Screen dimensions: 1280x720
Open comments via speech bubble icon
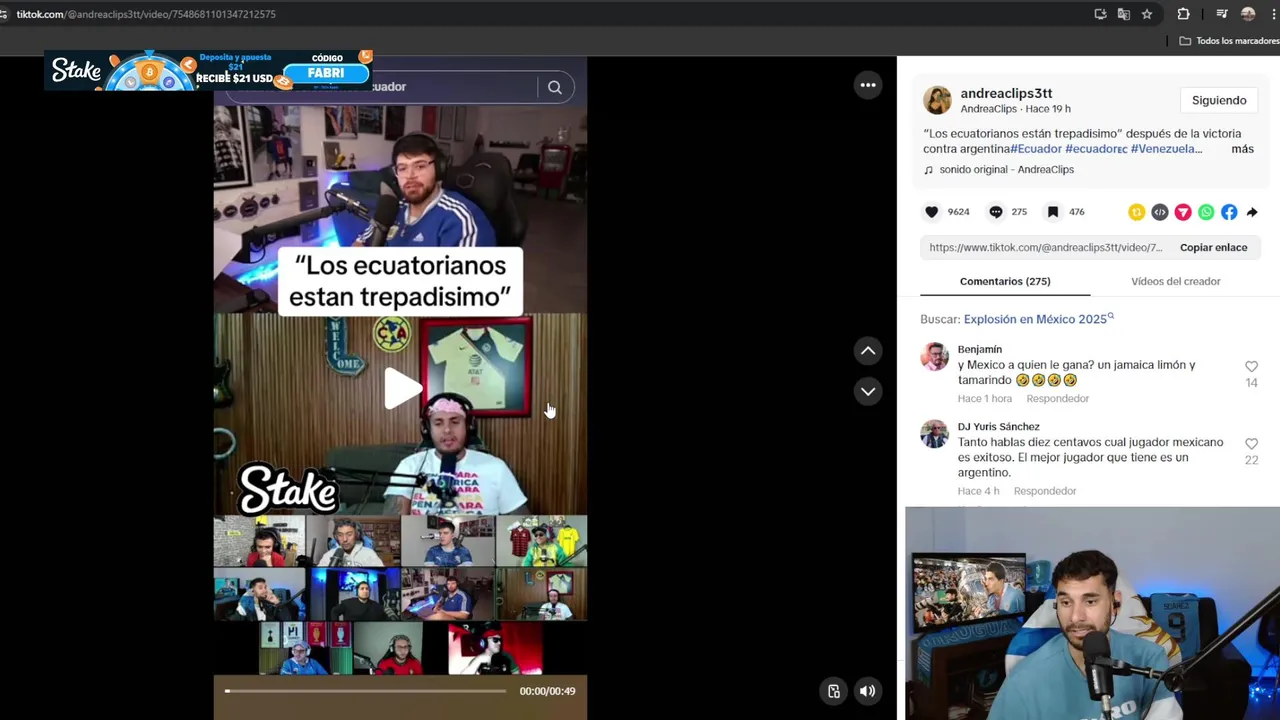[x=996, y=212]
